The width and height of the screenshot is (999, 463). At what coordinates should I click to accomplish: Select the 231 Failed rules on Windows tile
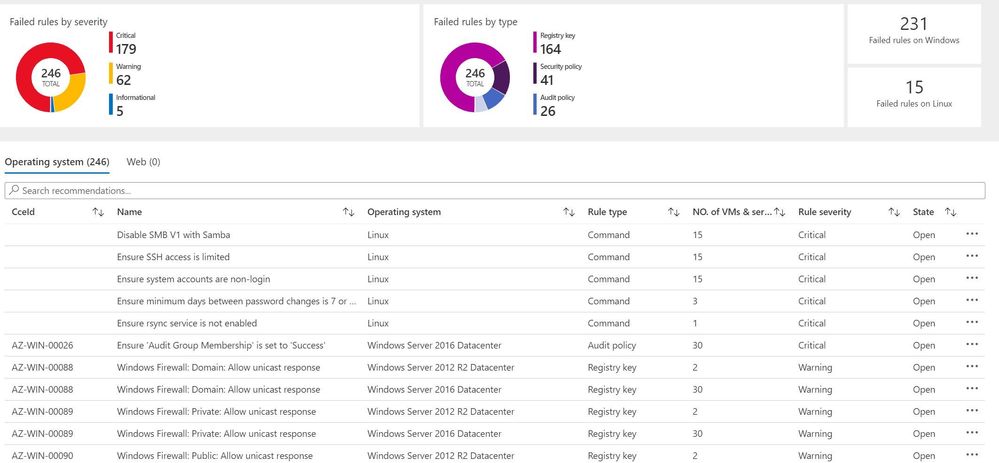914,34
